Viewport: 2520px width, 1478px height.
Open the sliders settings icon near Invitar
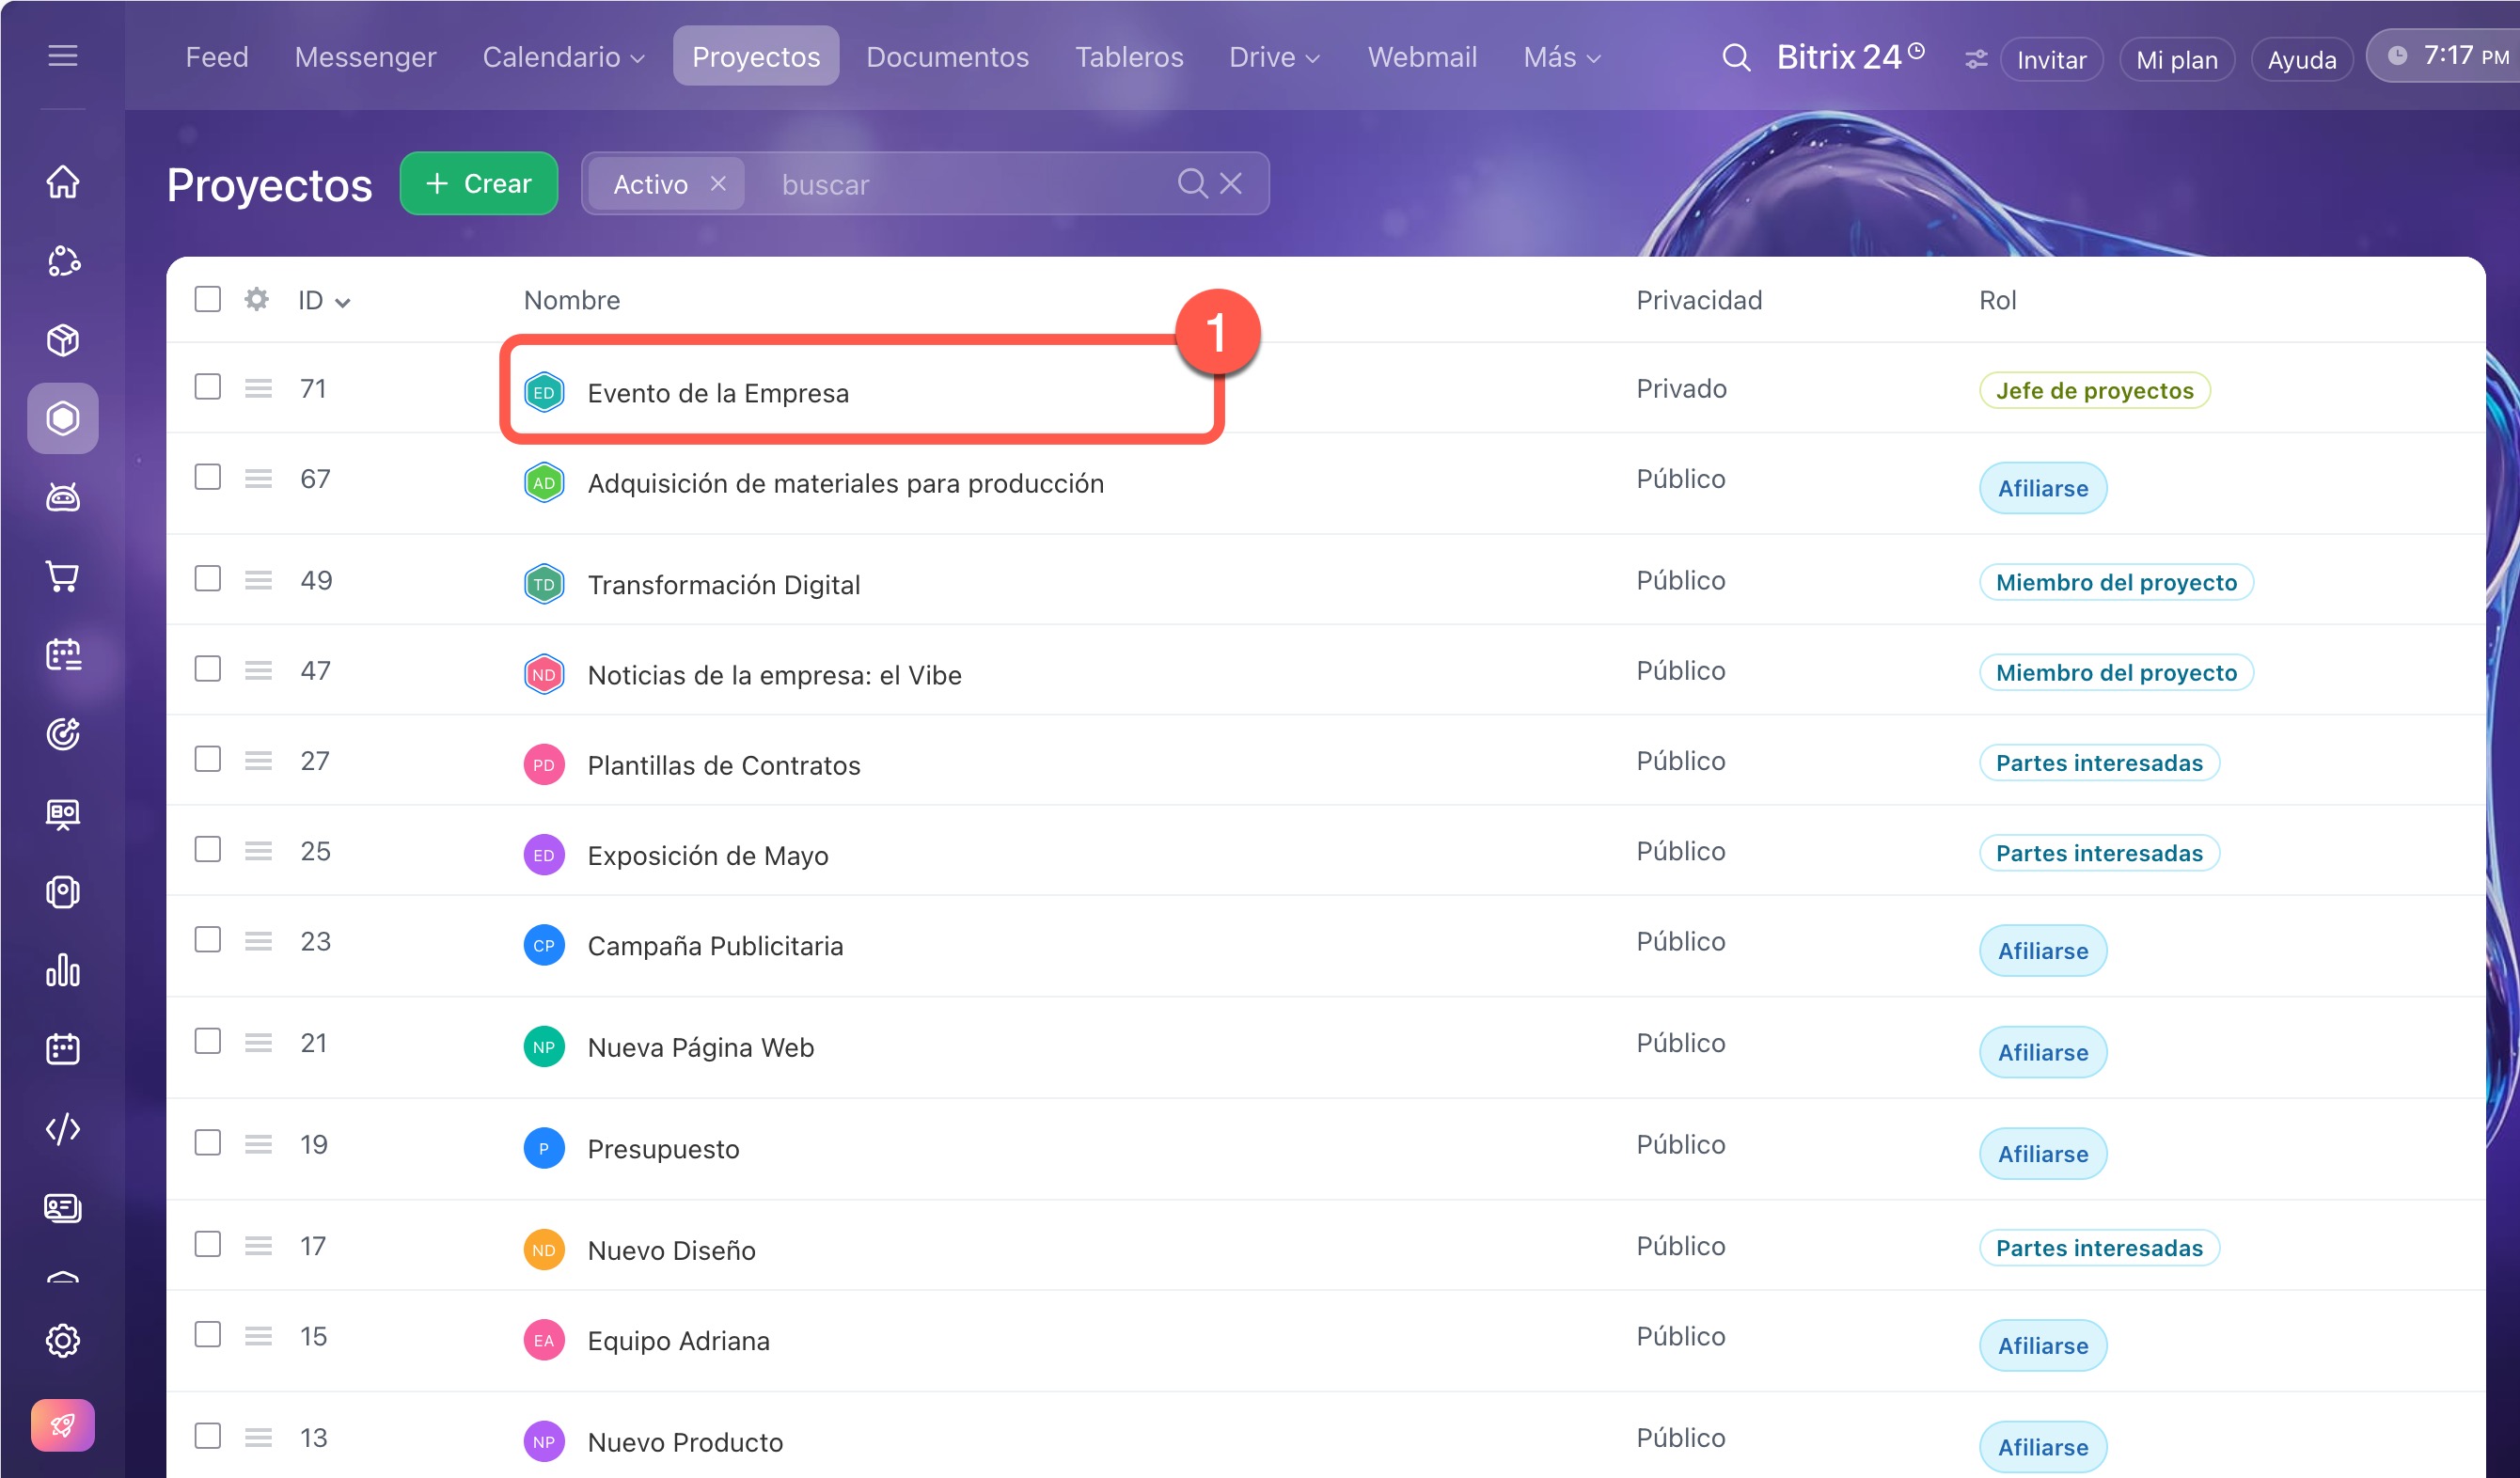(1976, 60)
